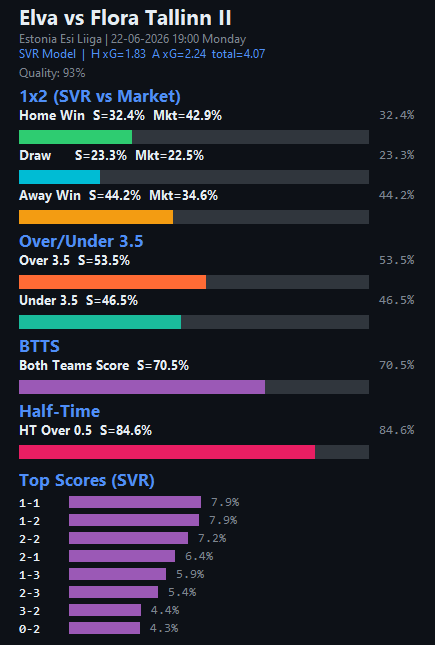Click the cyan Draw probability bar
The image size is (435, 645).
click(x=59, y=177)
